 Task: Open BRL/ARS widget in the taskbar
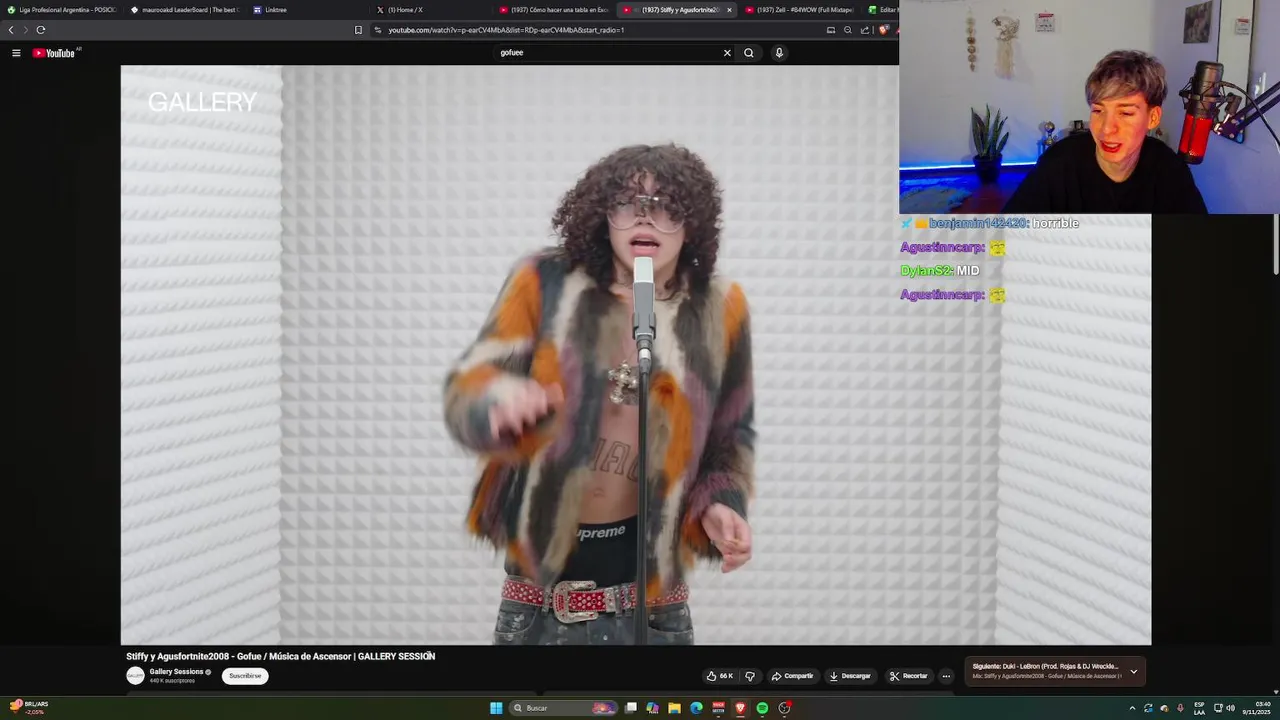tap(28, 708)
